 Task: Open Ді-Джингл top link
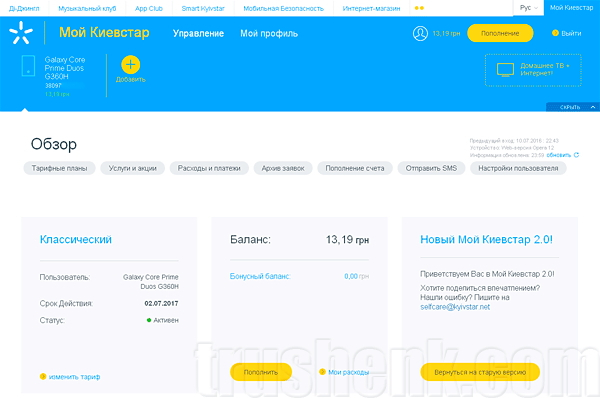point(24,8)
